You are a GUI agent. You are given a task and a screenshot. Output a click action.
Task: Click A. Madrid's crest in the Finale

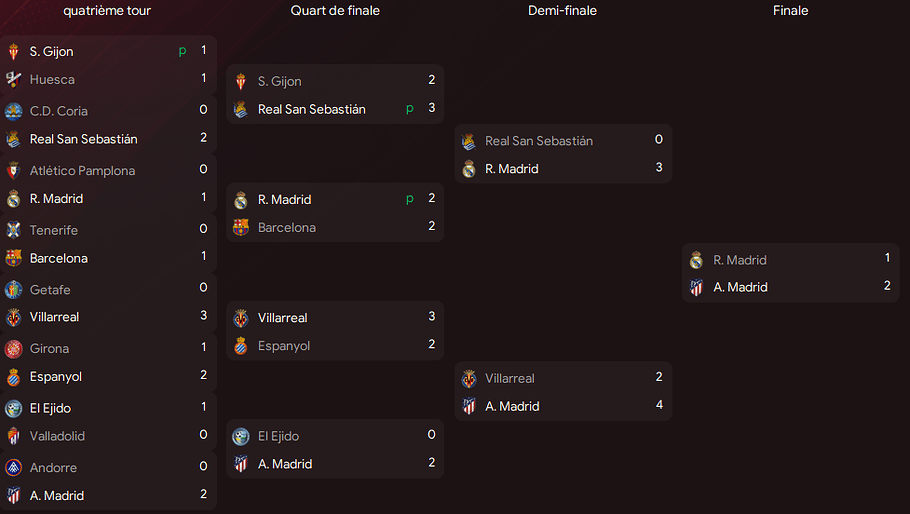[x=697, y=287]
